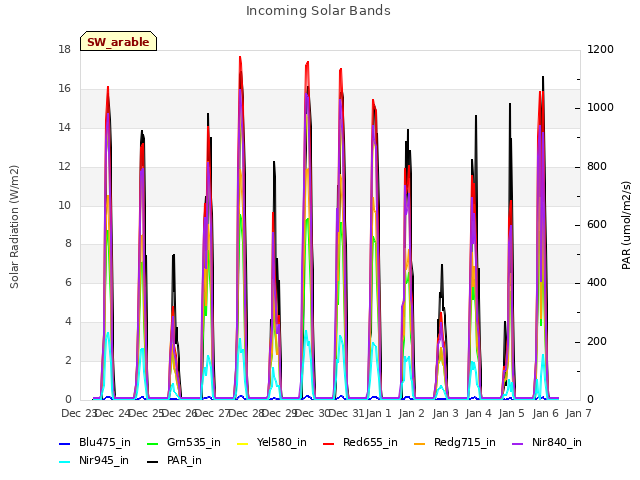This screenshot has width=640, height=480.
Task: Toggle the Yel580_in legend entry
Action: pos(272,442)
